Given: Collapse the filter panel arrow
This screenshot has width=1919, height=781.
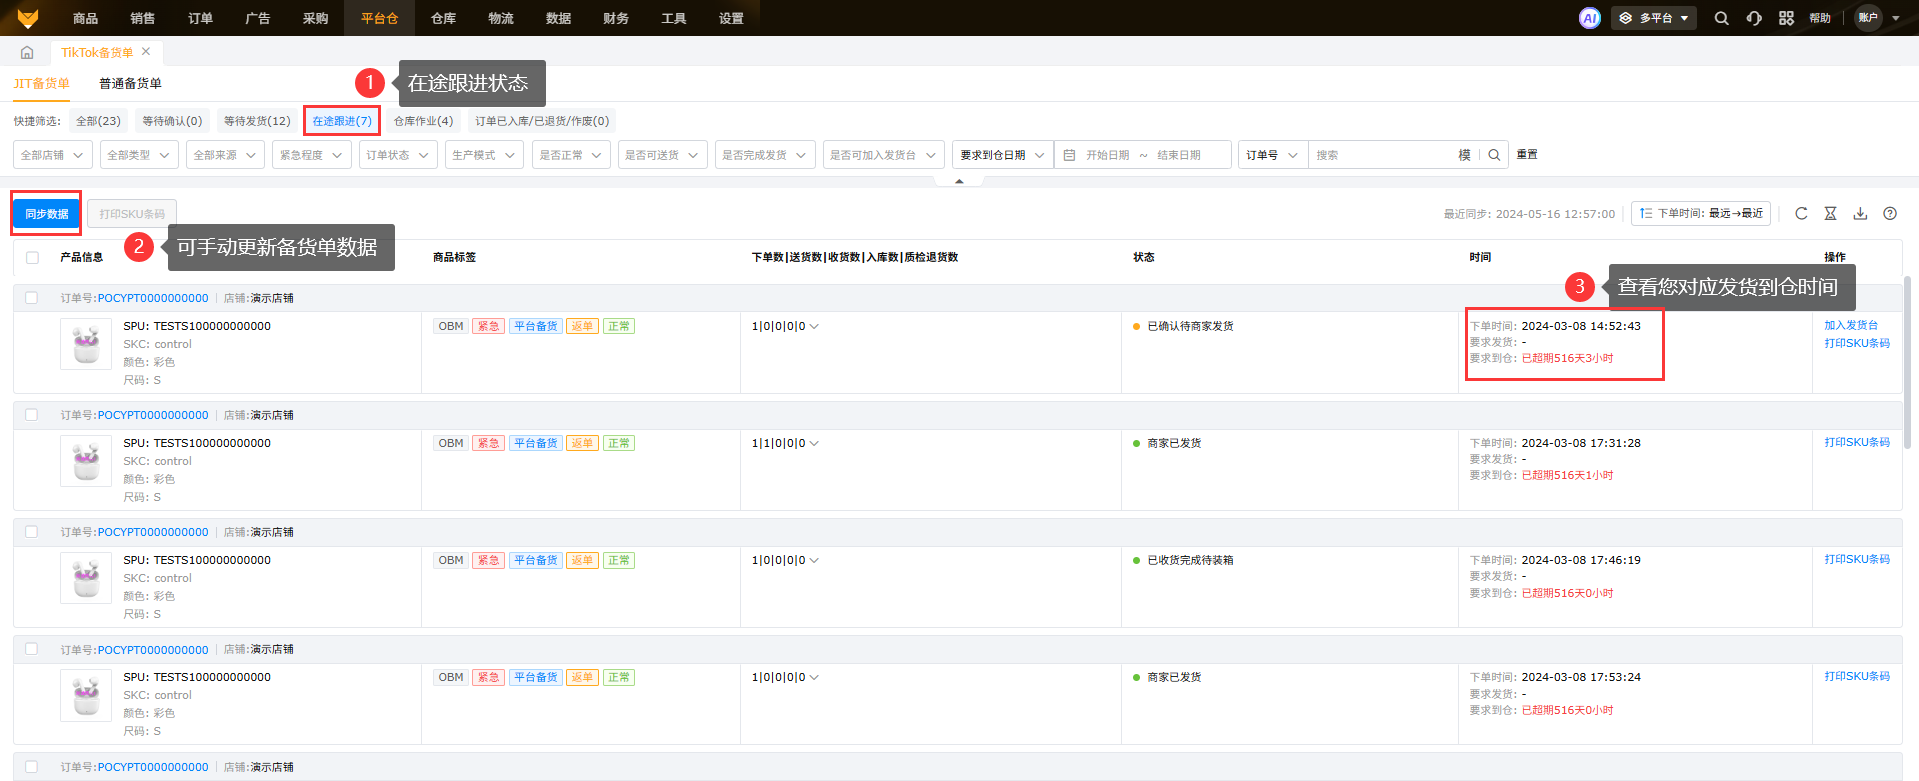Looking at the screenshot, I should [959, 181].
